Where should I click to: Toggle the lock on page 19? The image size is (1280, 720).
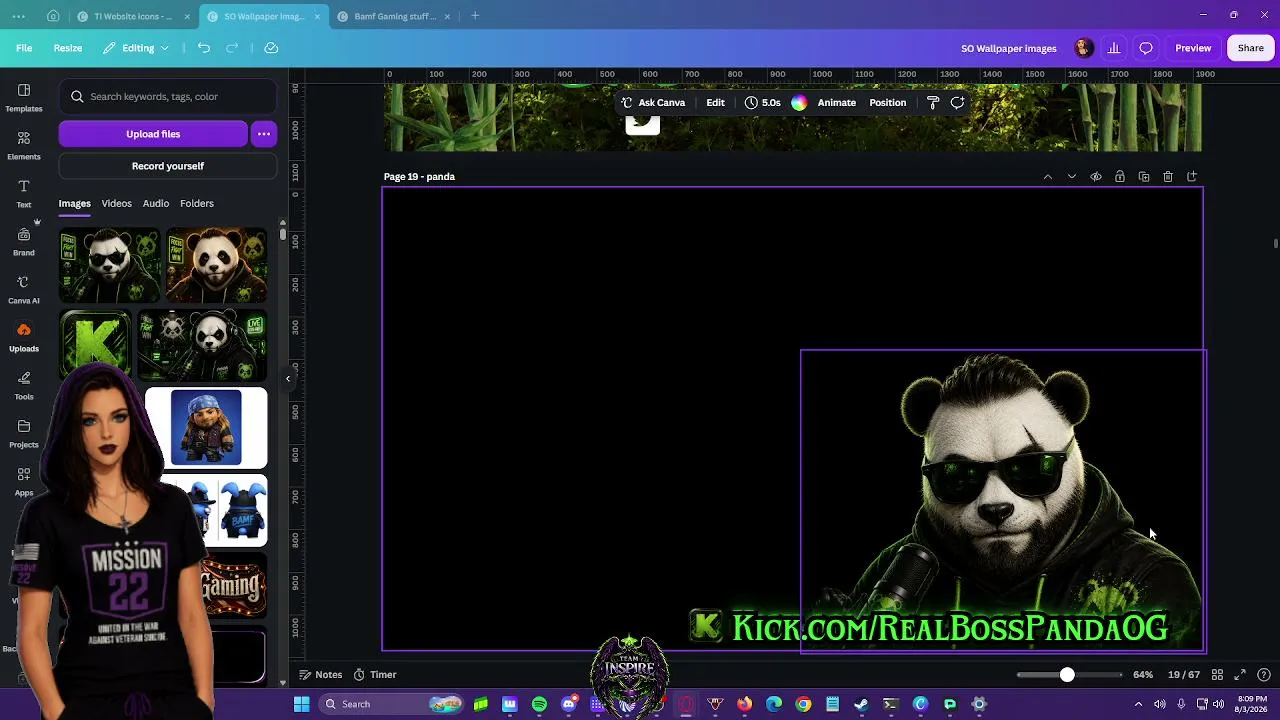coord(1120,177)
